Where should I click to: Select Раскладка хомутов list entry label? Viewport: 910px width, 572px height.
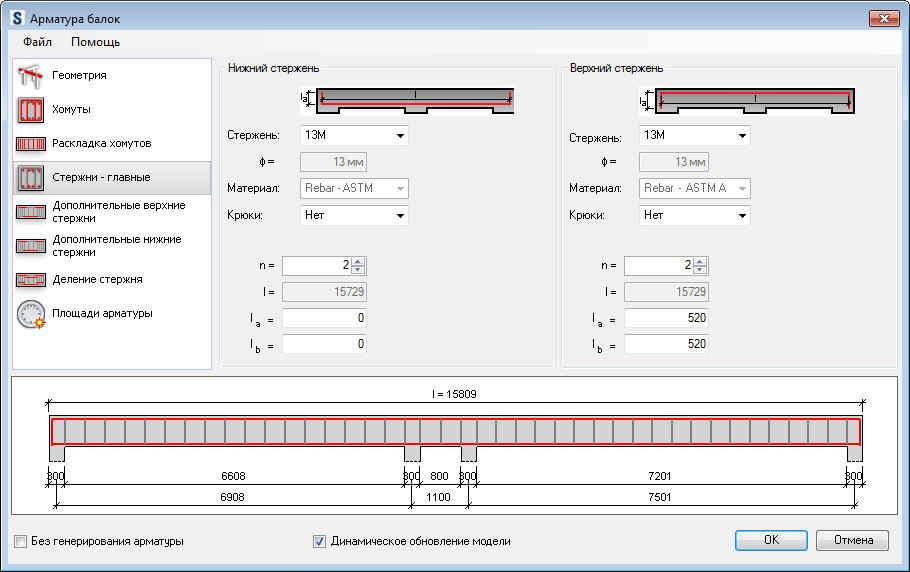tap(102, 143)
